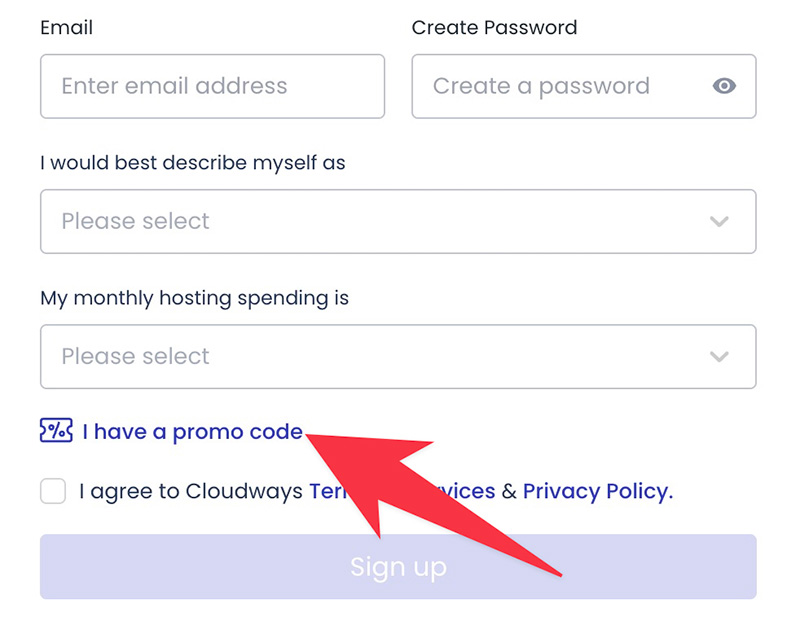Click the promo coupon ticket icon
This screenshot has width=800, height=627.
point(56,431)
